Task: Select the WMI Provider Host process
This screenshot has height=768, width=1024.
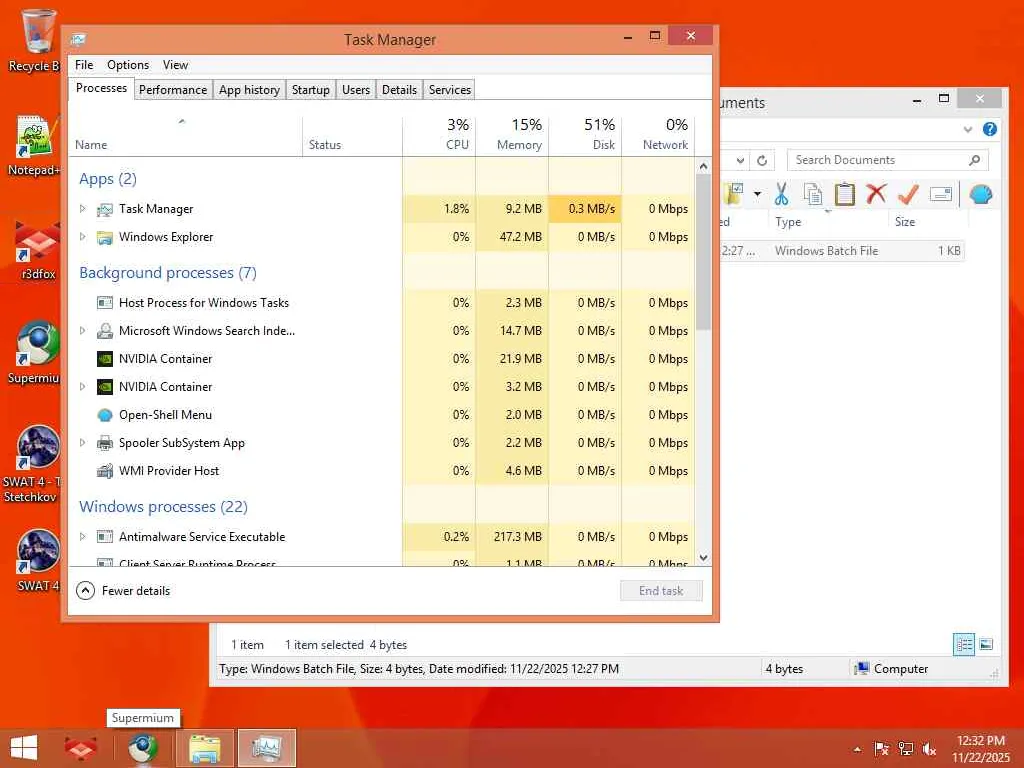Action: (x=382, y=471)
